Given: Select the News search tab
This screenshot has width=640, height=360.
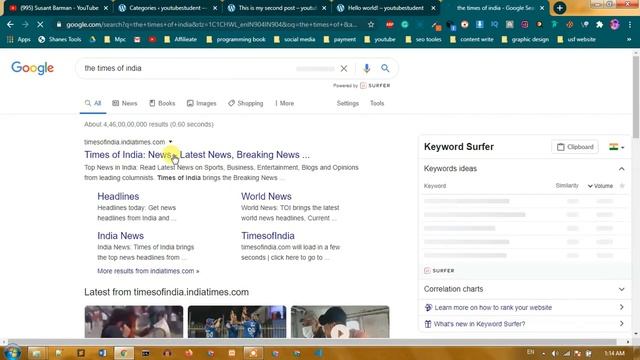Looking at the screenshot, I should click(x=125, y=103).
